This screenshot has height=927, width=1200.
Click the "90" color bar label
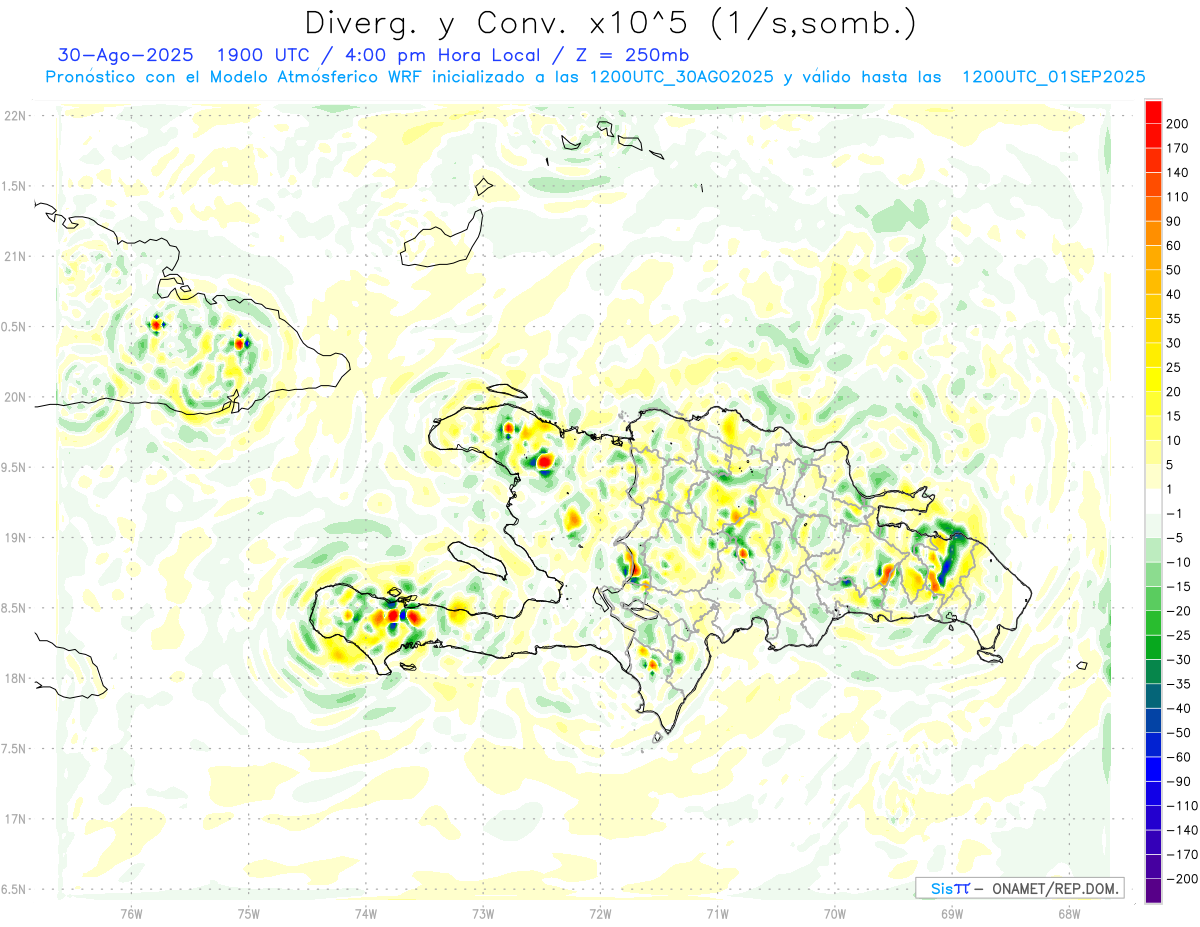(x=1174, y=221)
